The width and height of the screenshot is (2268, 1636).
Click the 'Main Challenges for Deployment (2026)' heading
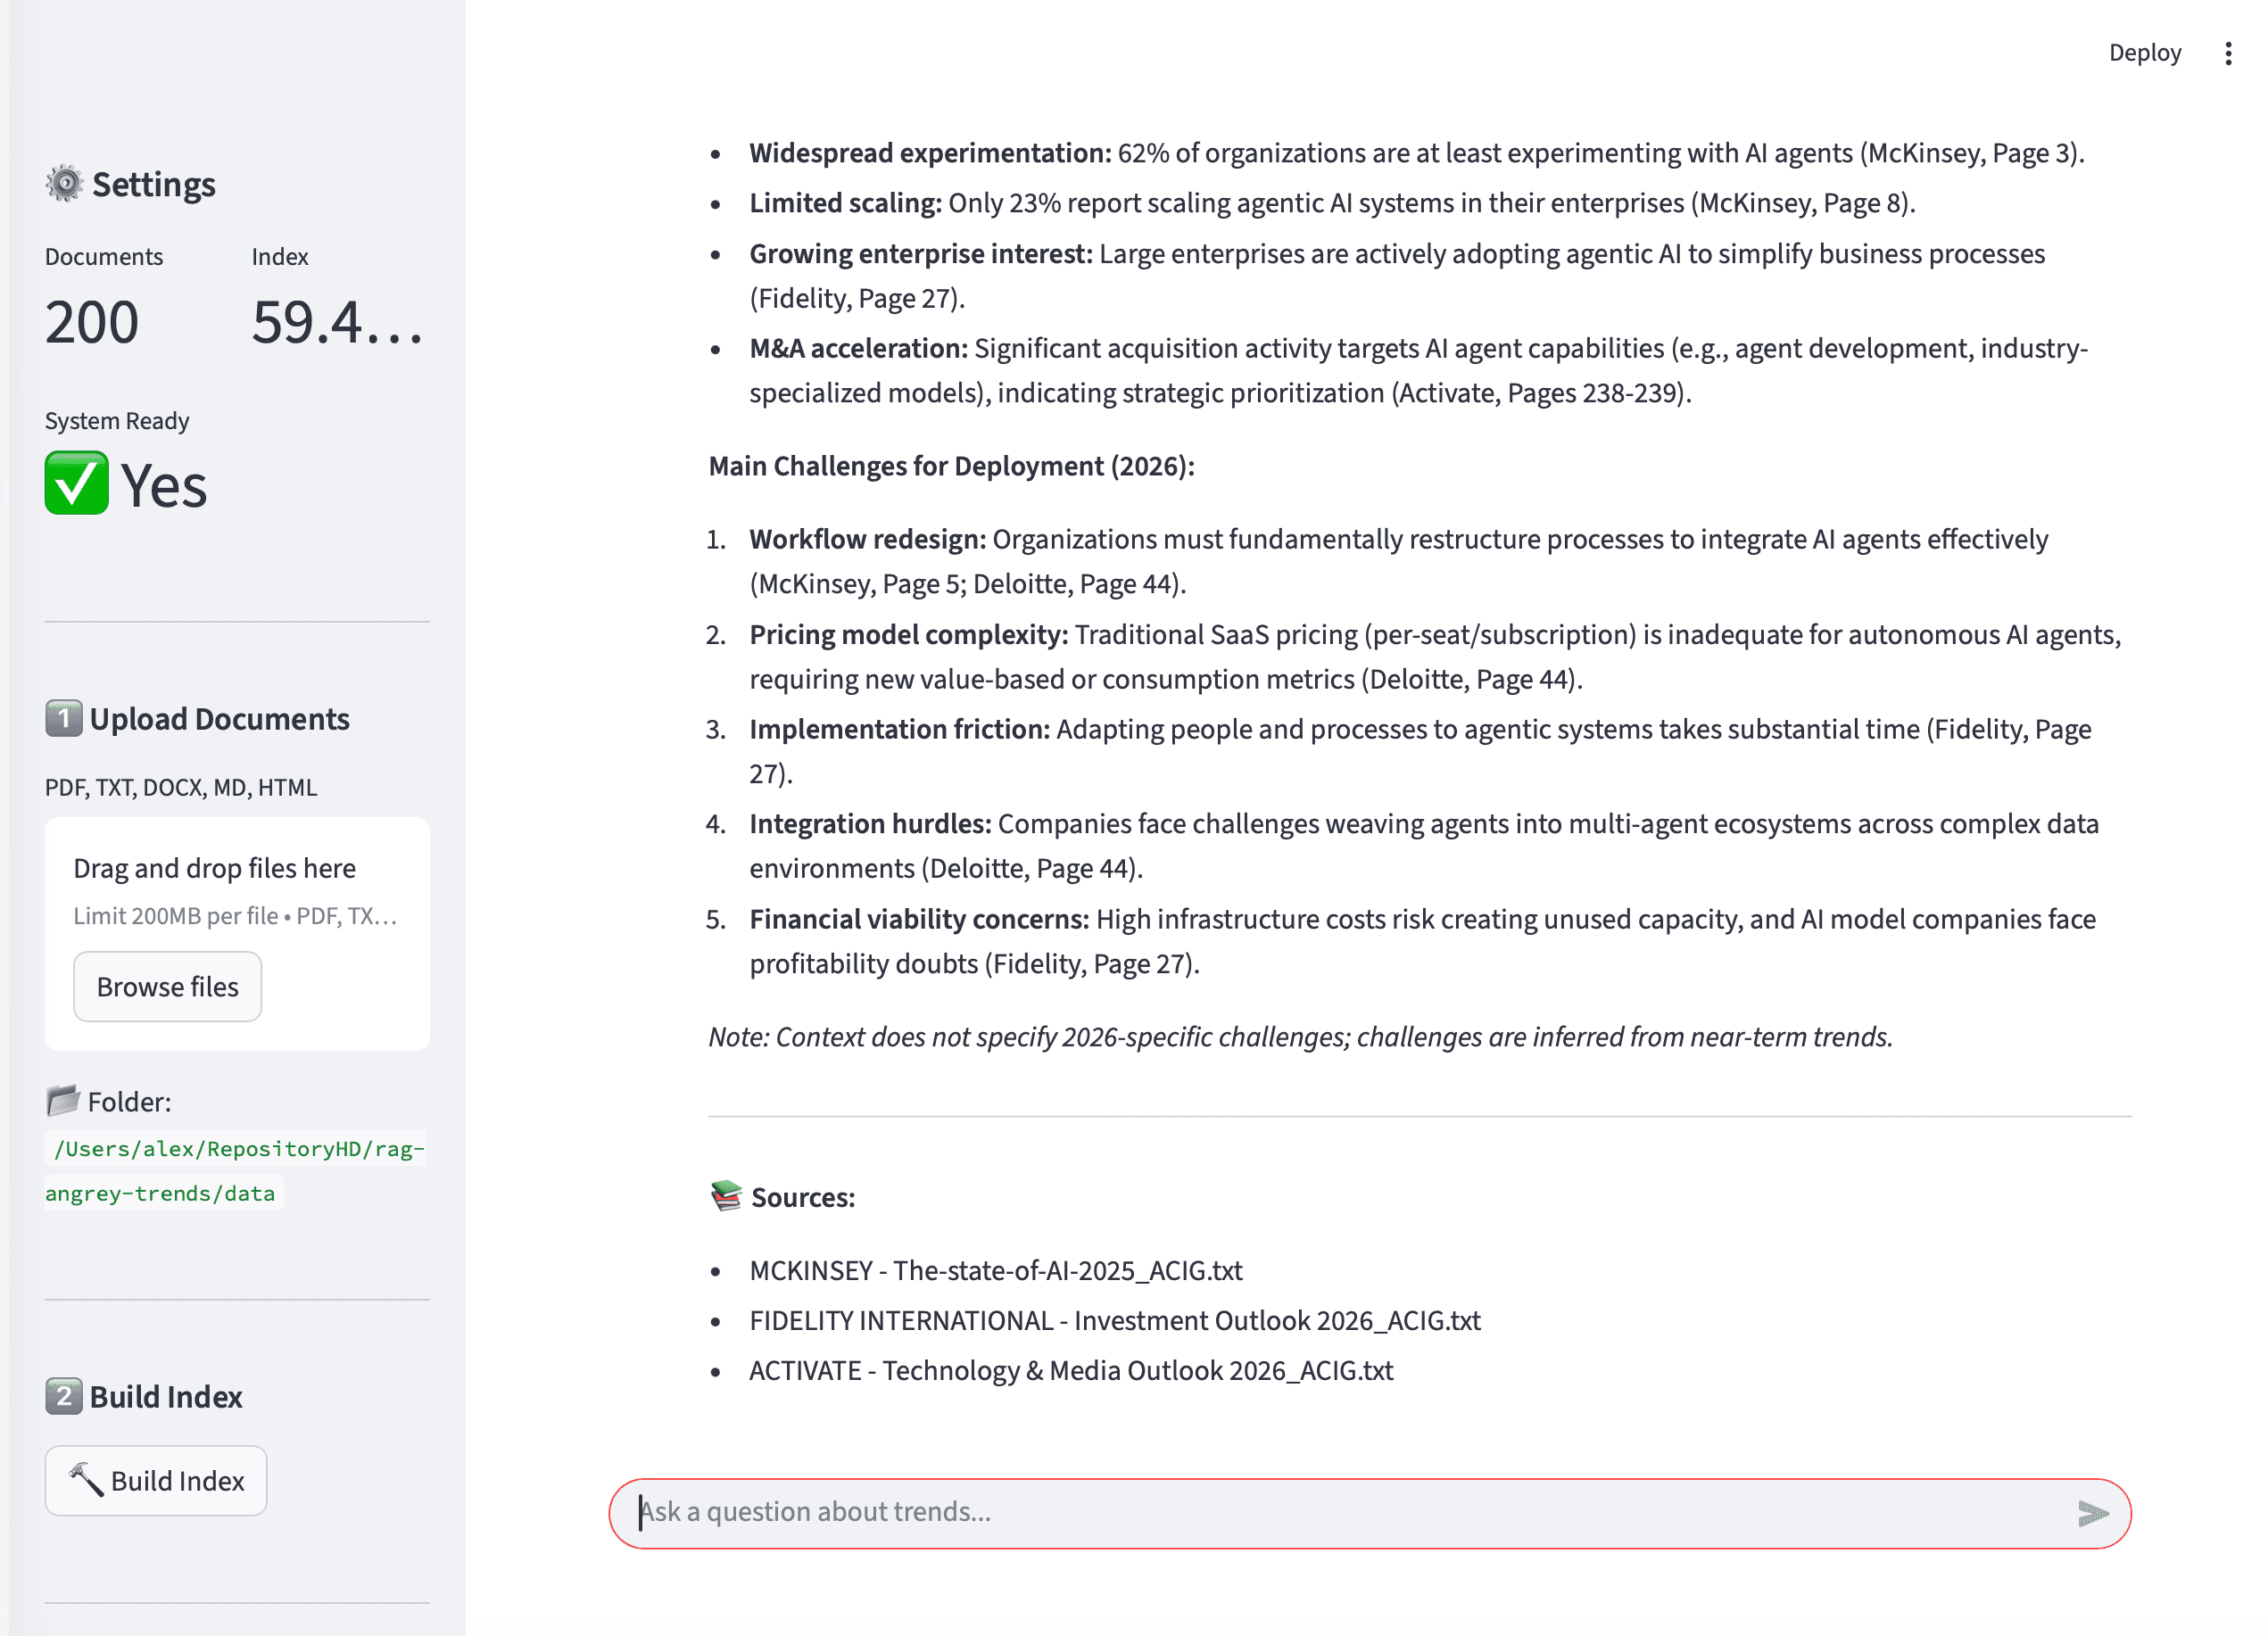[x=951, y=466]
